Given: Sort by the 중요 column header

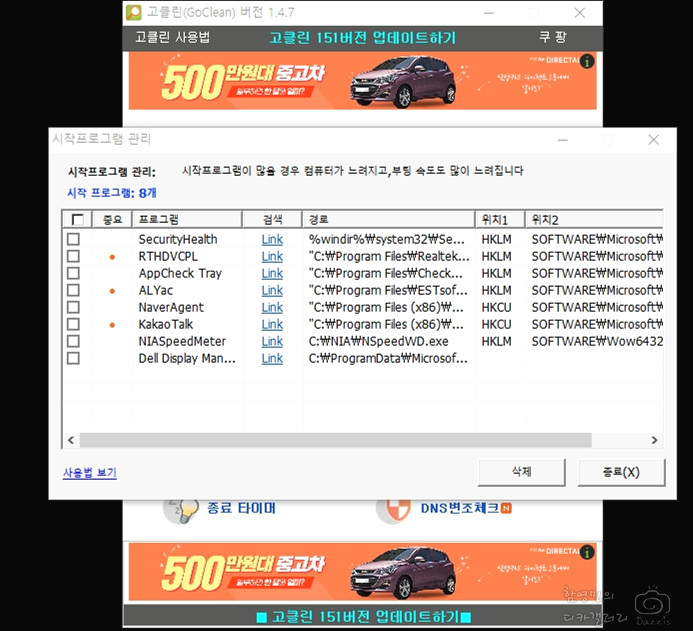Looking at the screenshot, I should click(112, 220).
